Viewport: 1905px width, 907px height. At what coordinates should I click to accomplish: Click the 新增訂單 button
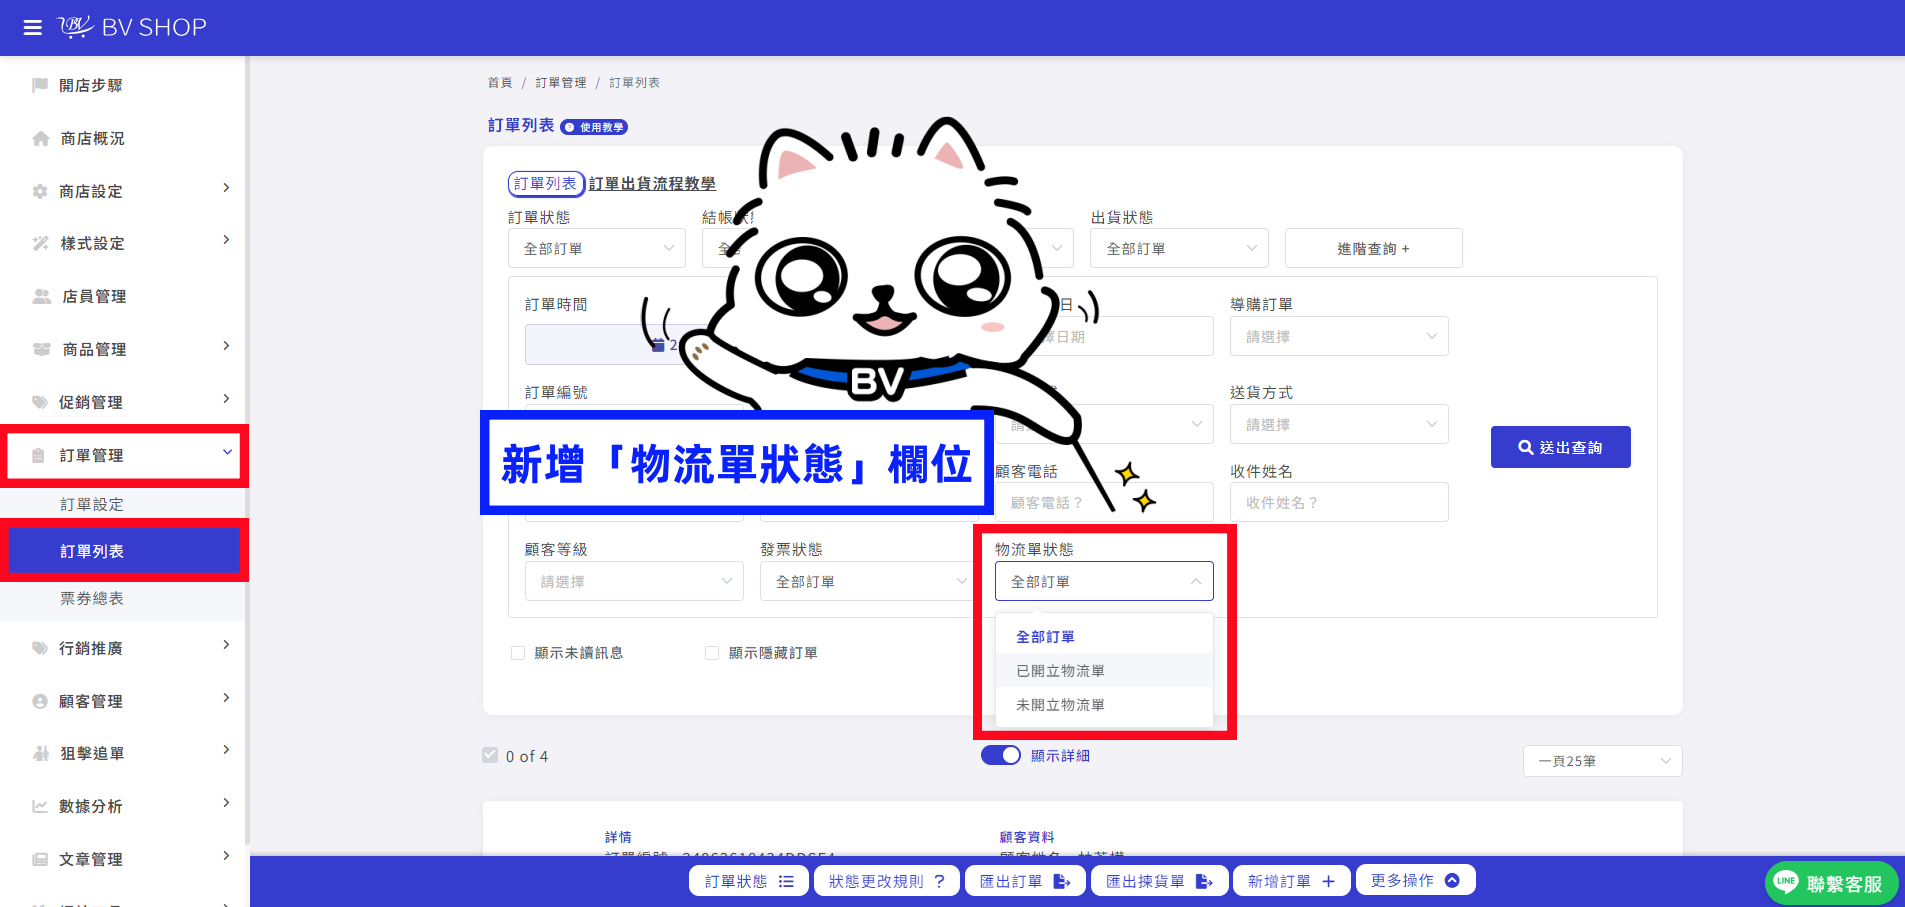pos(1292,881)
